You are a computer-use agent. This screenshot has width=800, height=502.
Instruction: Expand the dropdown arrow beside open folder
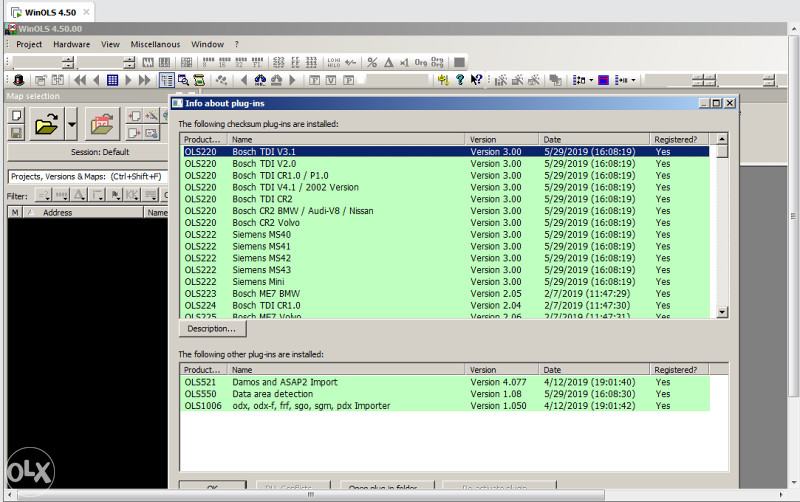tap(71, 125)
